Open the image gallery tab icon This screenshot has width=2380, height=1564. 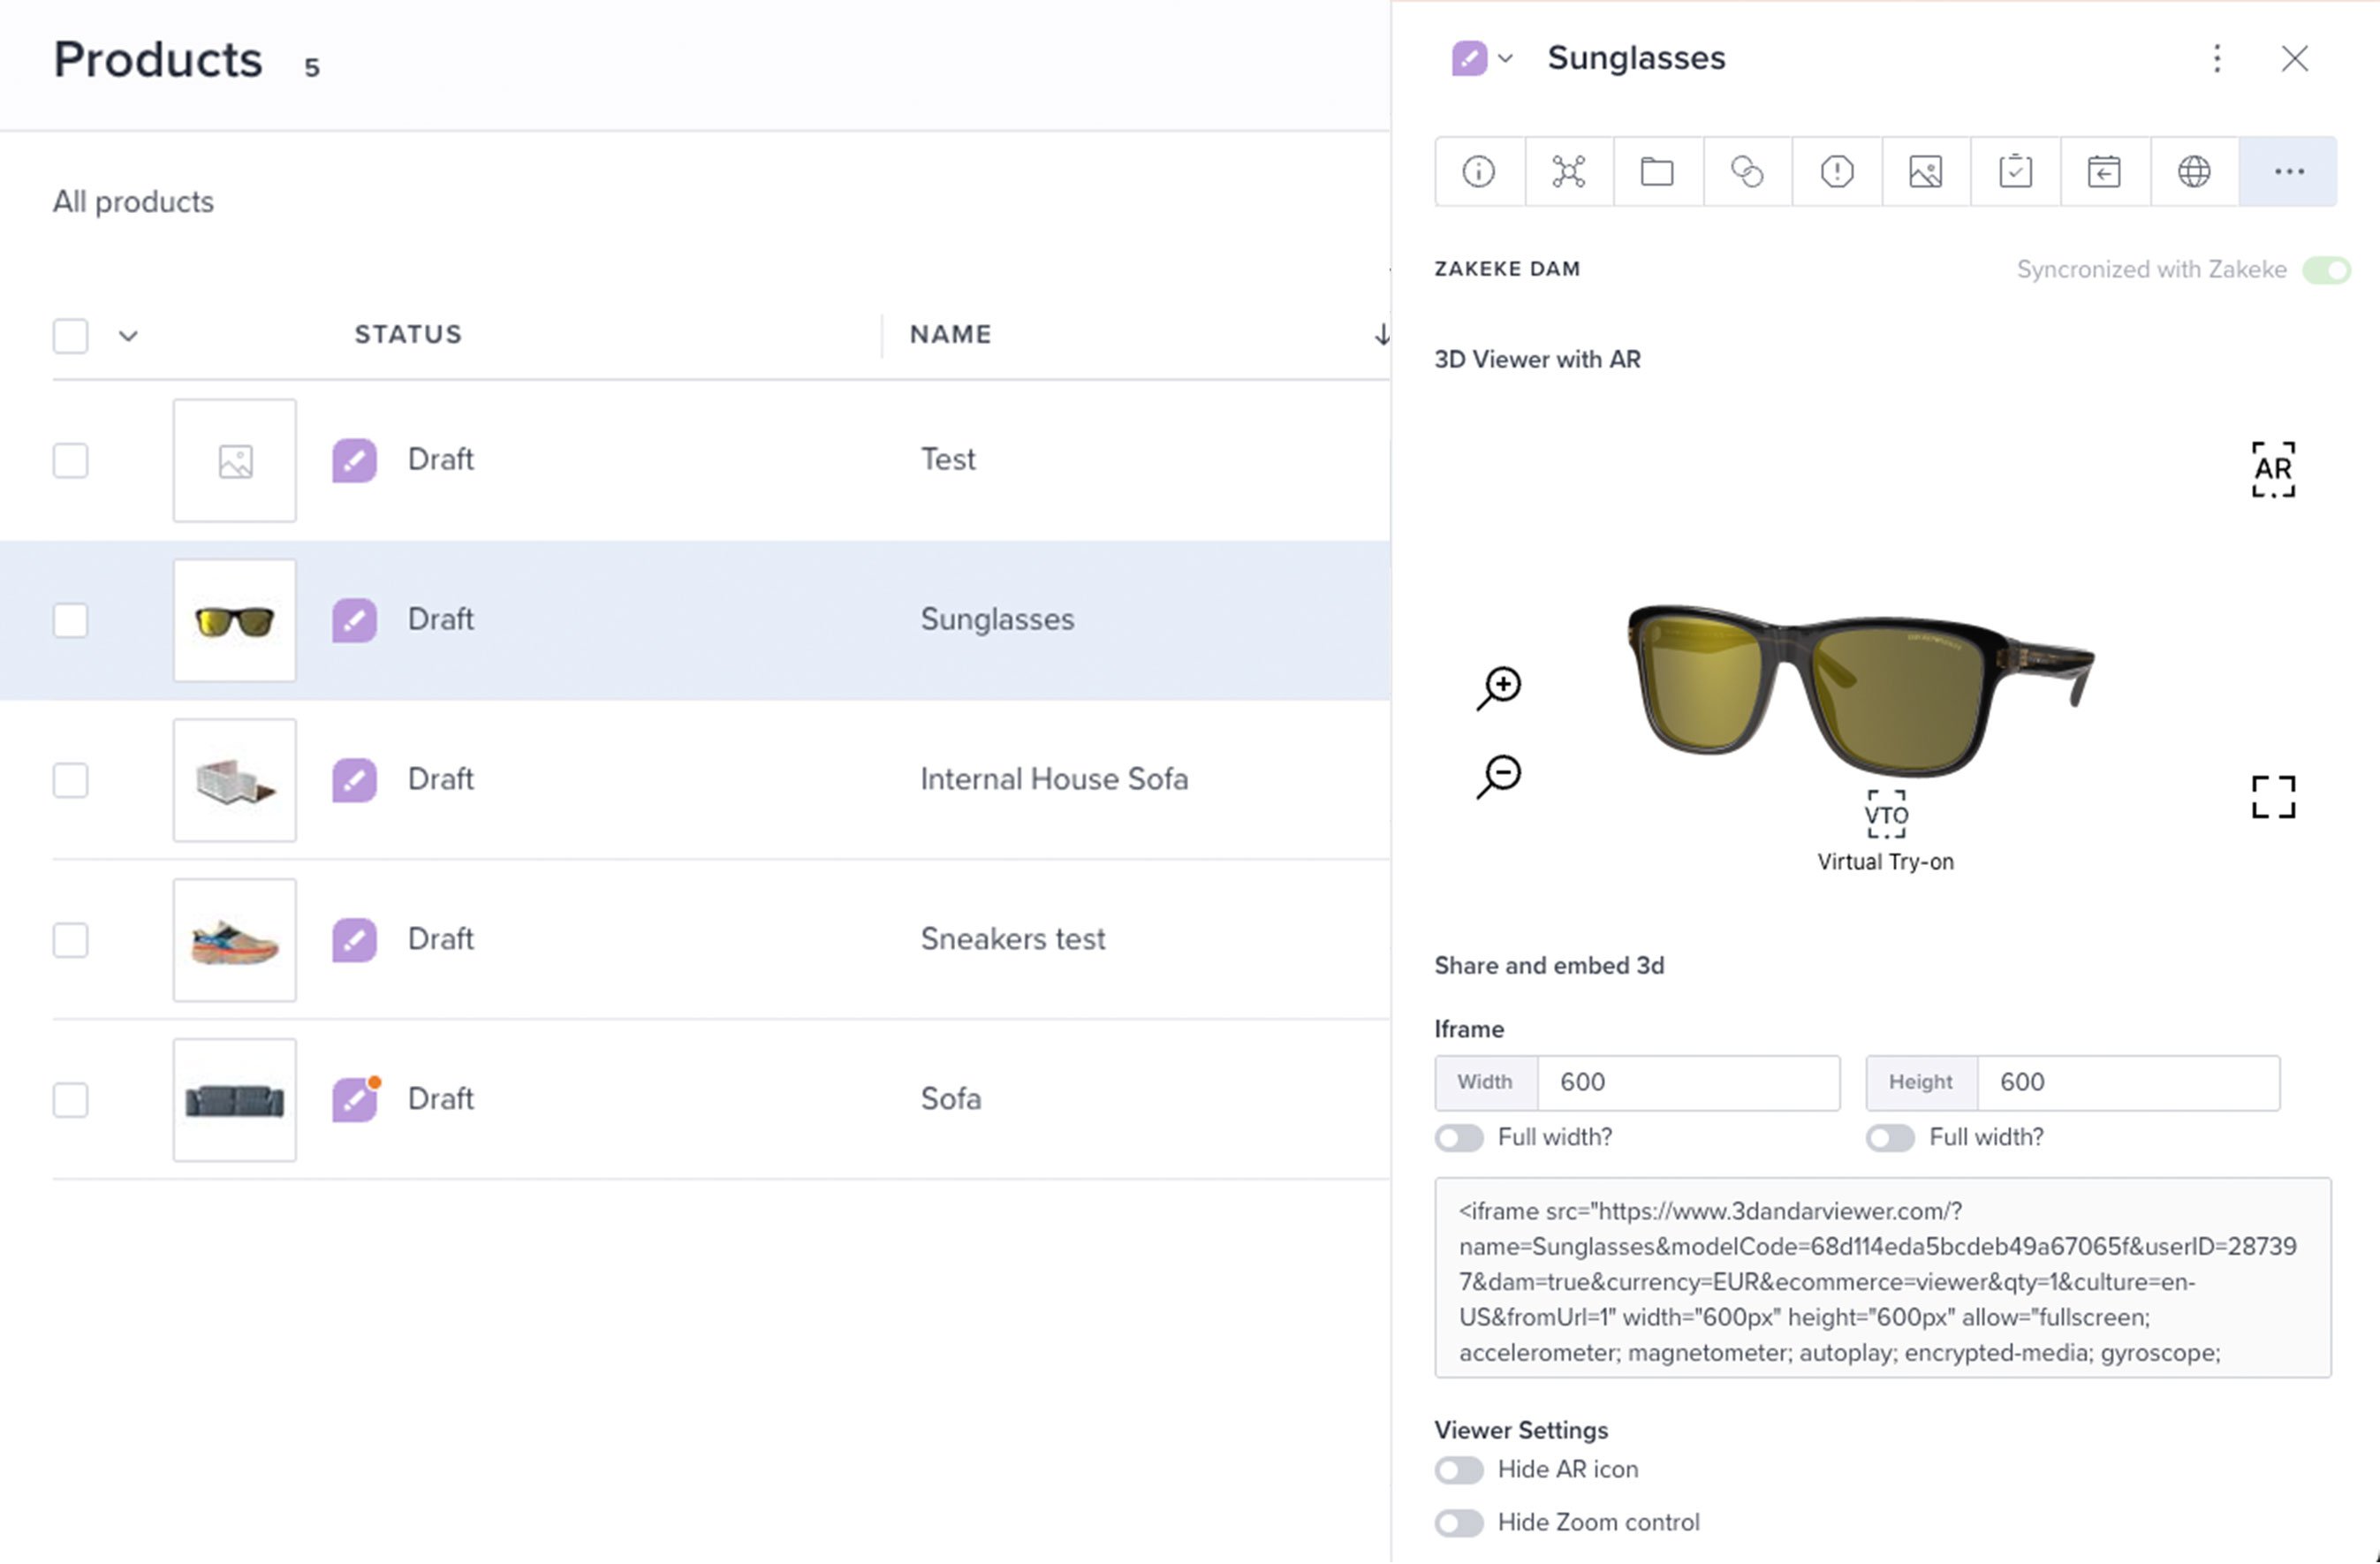1925,172
